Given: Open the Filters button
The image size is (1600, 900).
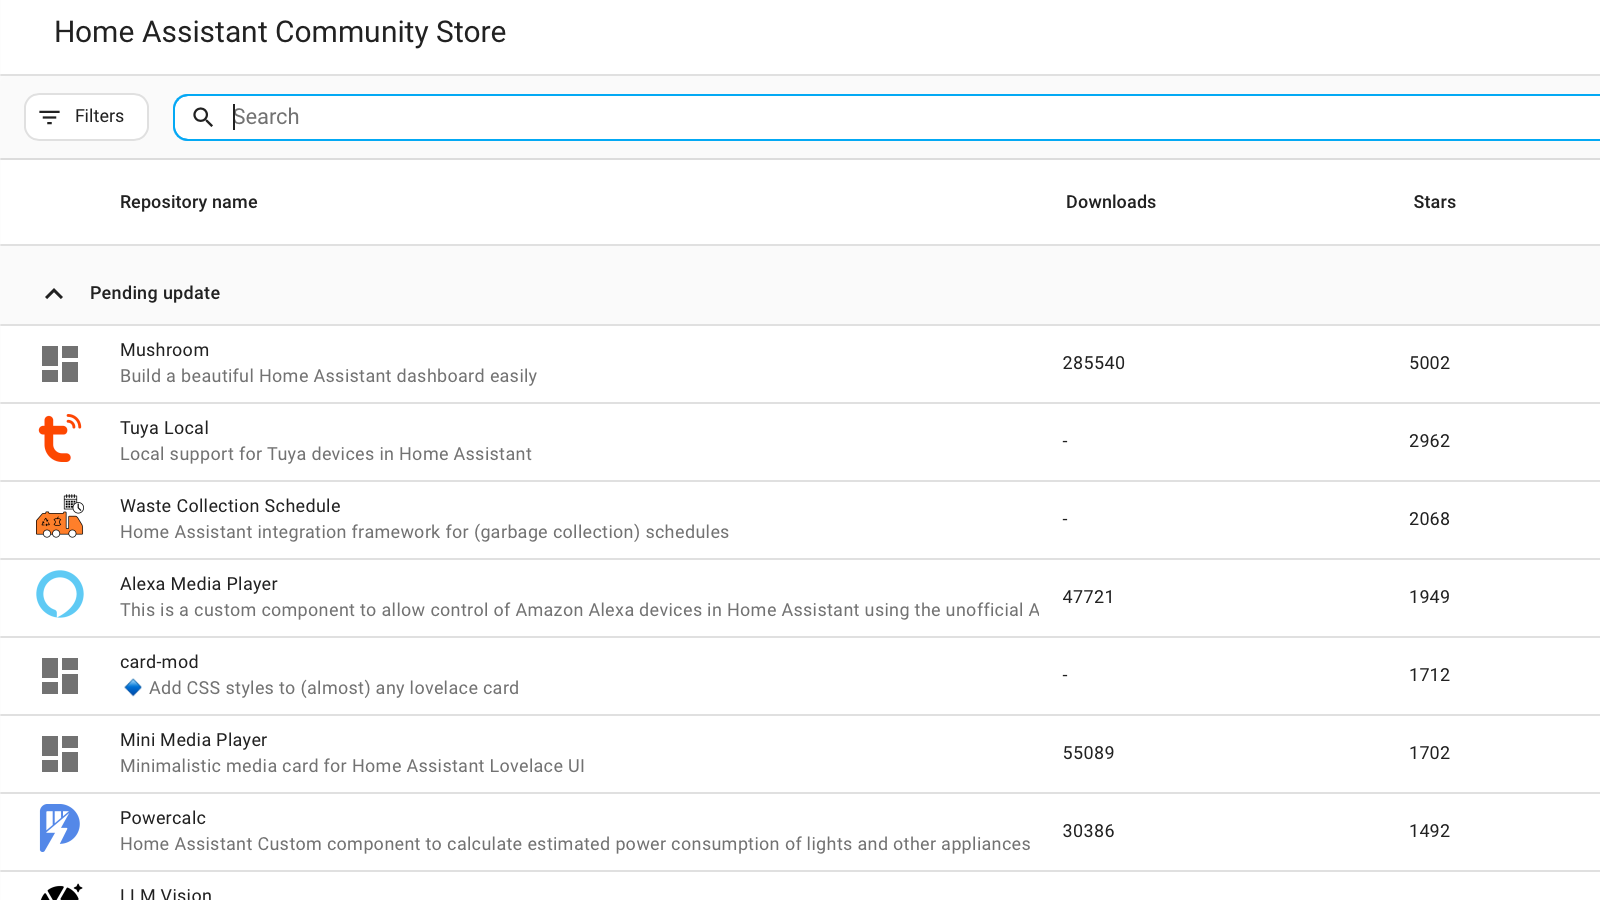Looking at the screenshot, I should click(86, 117).
